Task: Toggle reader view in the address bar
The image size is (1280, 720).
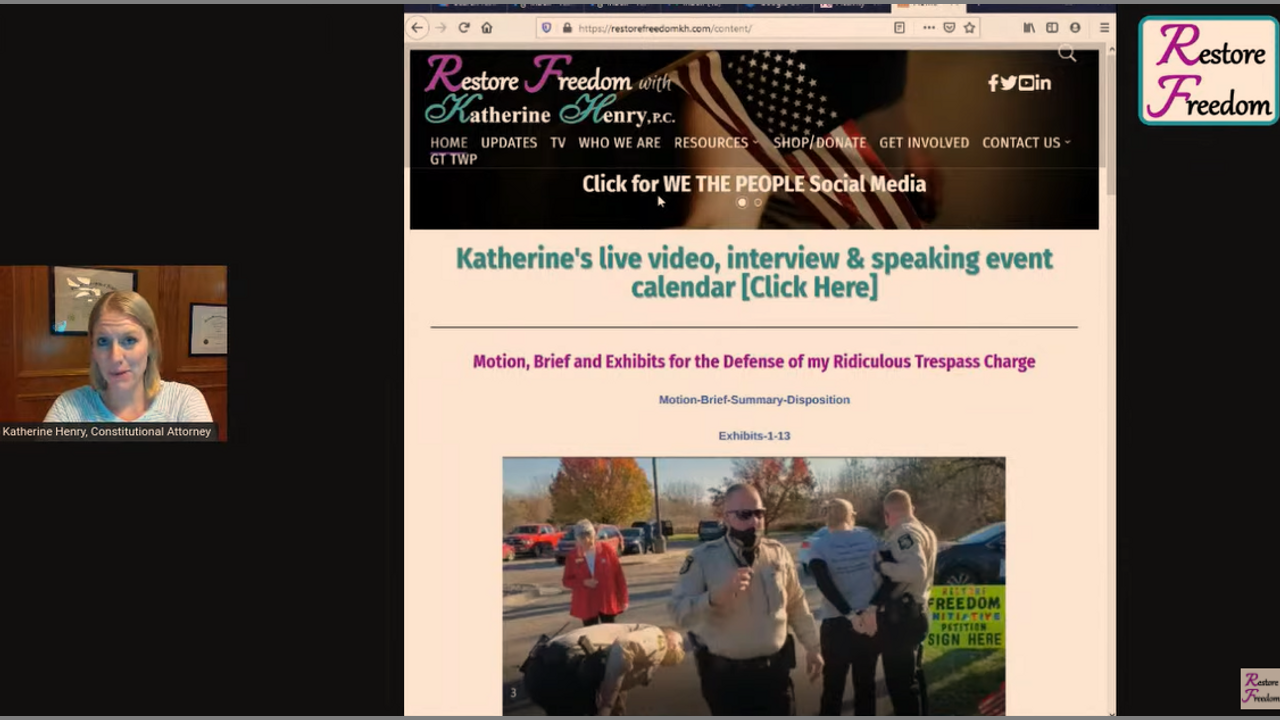Action: tap(899, 28)
